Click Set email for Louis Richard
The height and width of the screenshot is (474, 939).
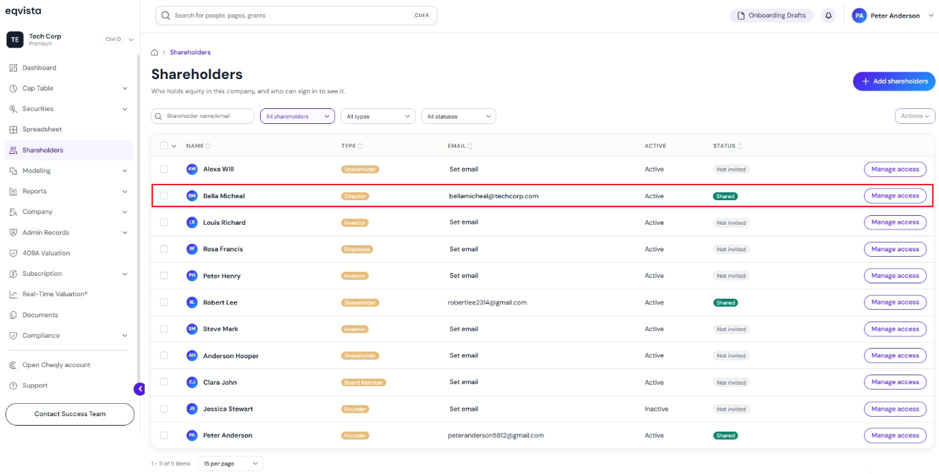pyautogui.click(x=464, y=222)
